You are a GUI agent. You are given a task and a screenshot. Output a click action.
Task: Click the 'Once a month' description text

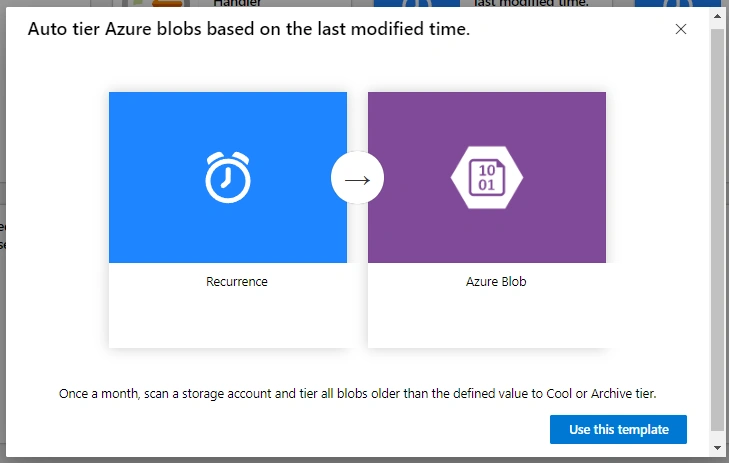point(357,394)
